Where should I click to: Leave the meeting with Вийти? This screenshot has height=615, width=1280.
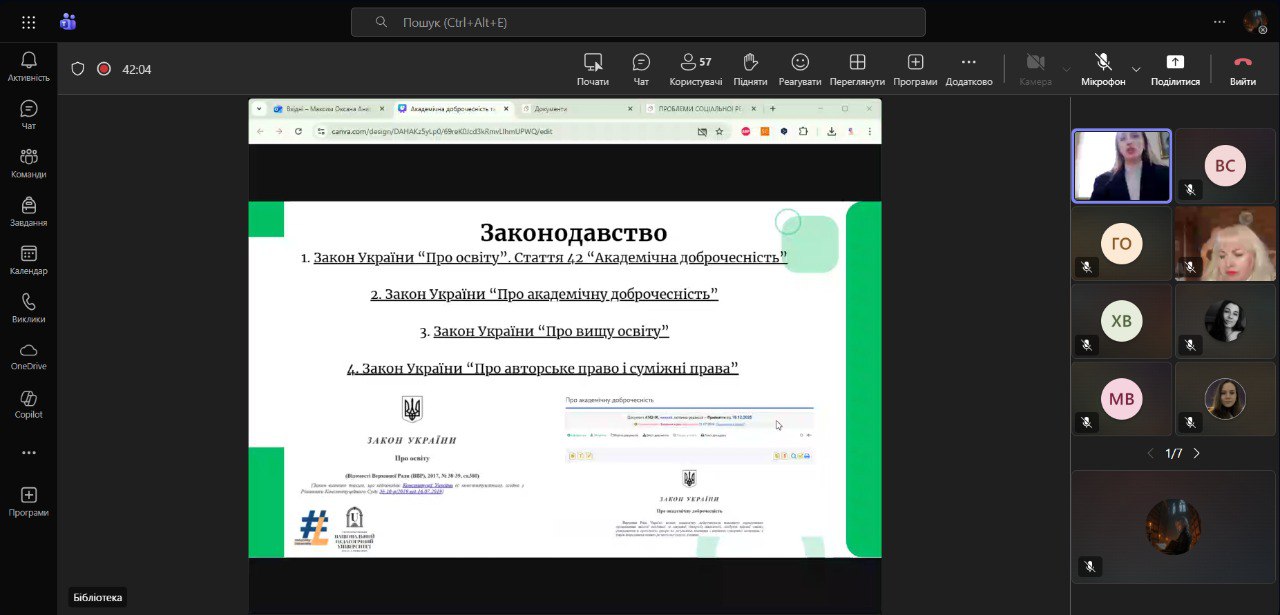pyautogui.click(x=1243, y=68)
